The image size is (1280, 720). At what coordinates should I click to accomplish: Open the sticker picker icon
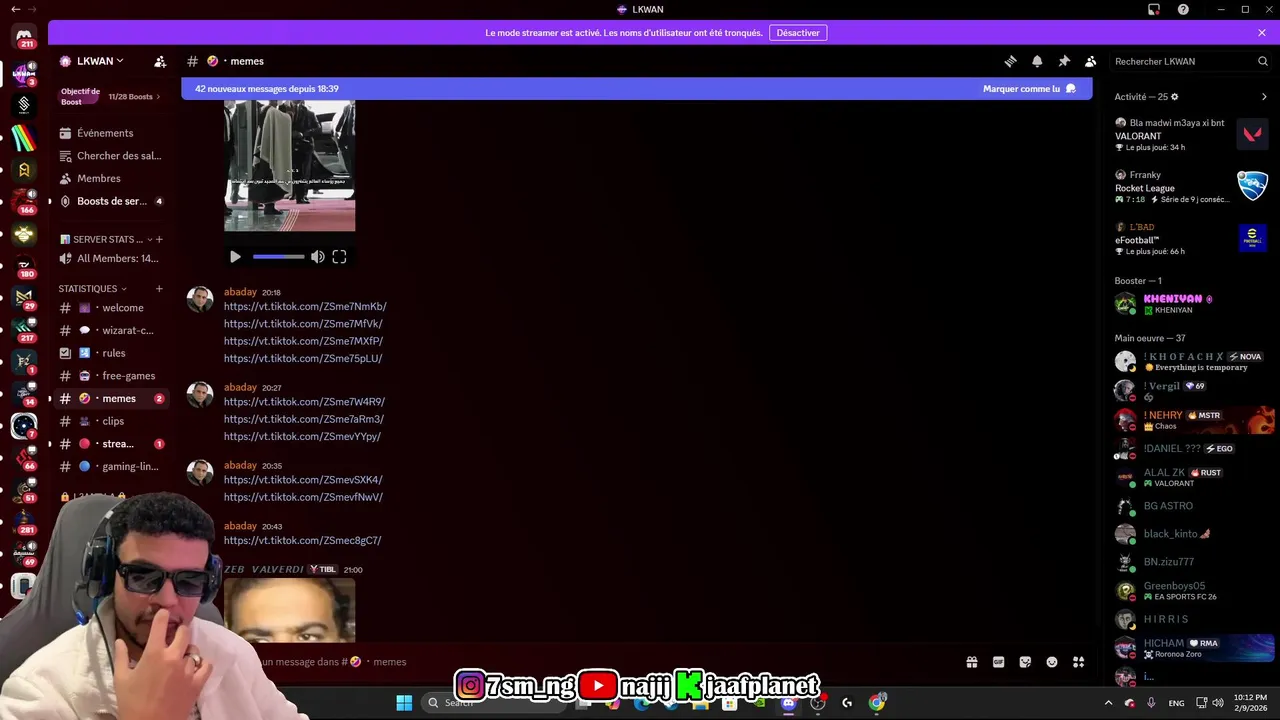point(1025,662)
